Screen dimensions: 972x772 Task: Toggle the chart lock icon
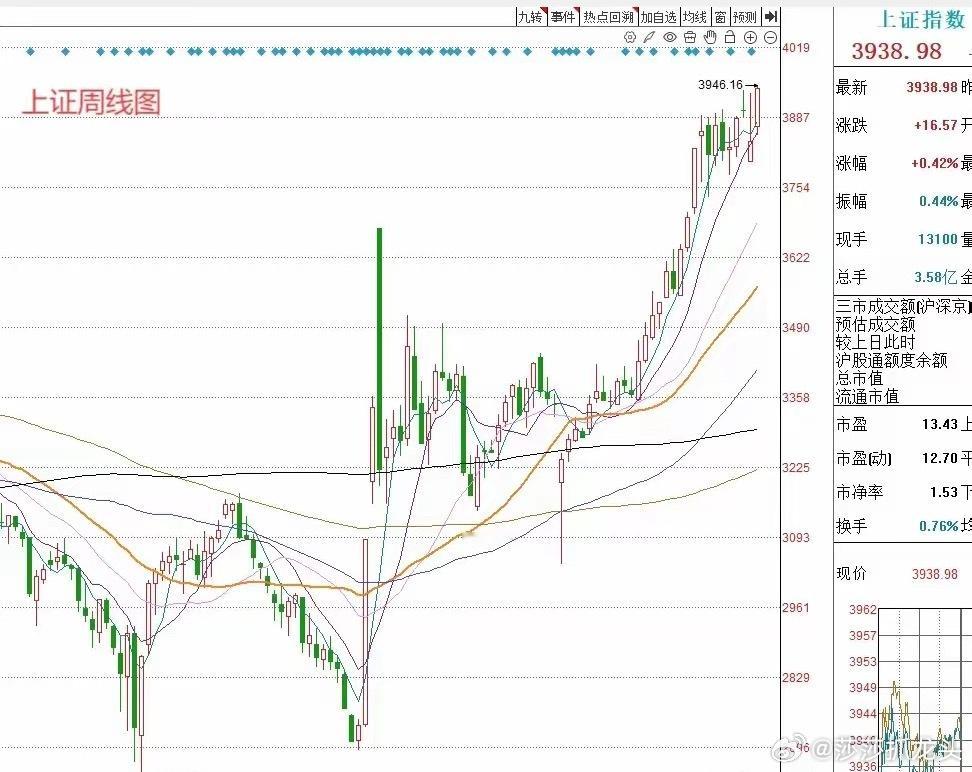pos(730,37)
